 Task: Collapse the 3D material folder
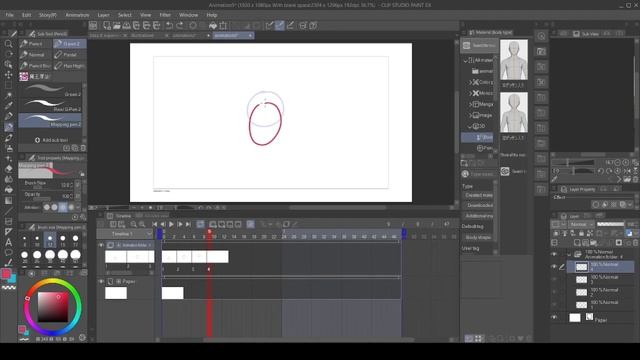click(x=470, y=127)
